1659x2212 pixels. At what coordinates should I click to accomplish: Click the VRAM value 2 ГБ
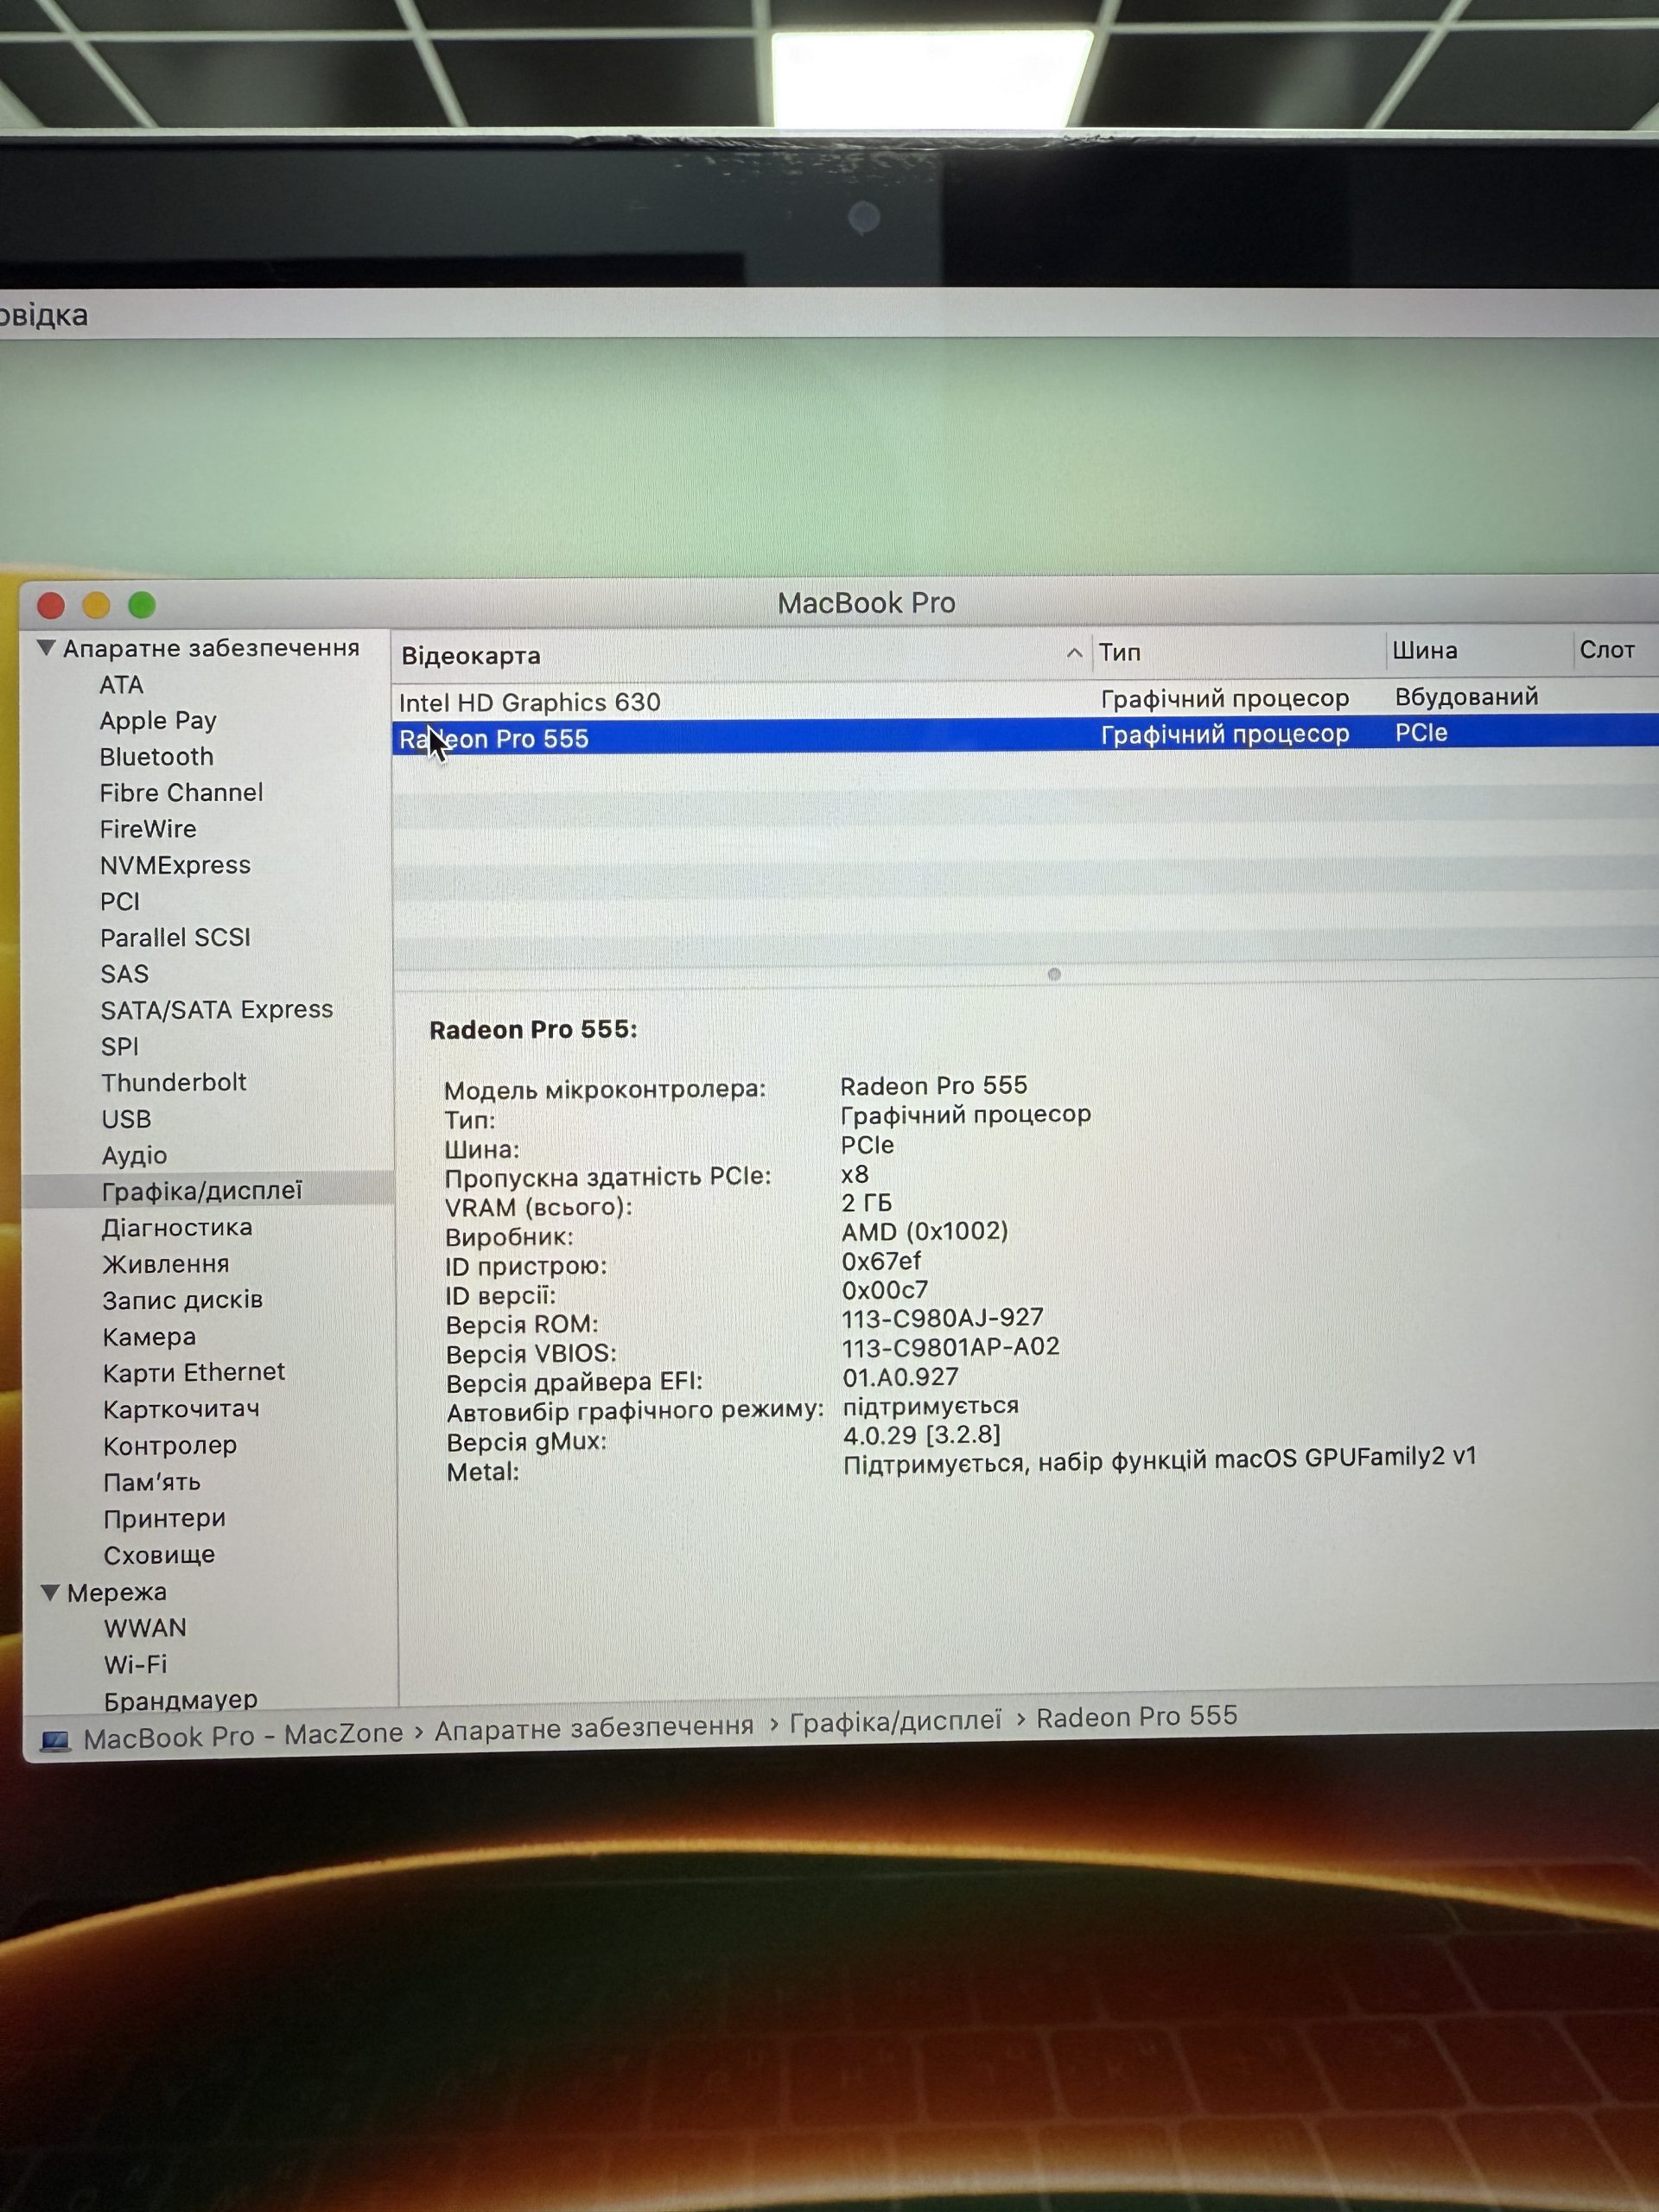coord(867,1203)
